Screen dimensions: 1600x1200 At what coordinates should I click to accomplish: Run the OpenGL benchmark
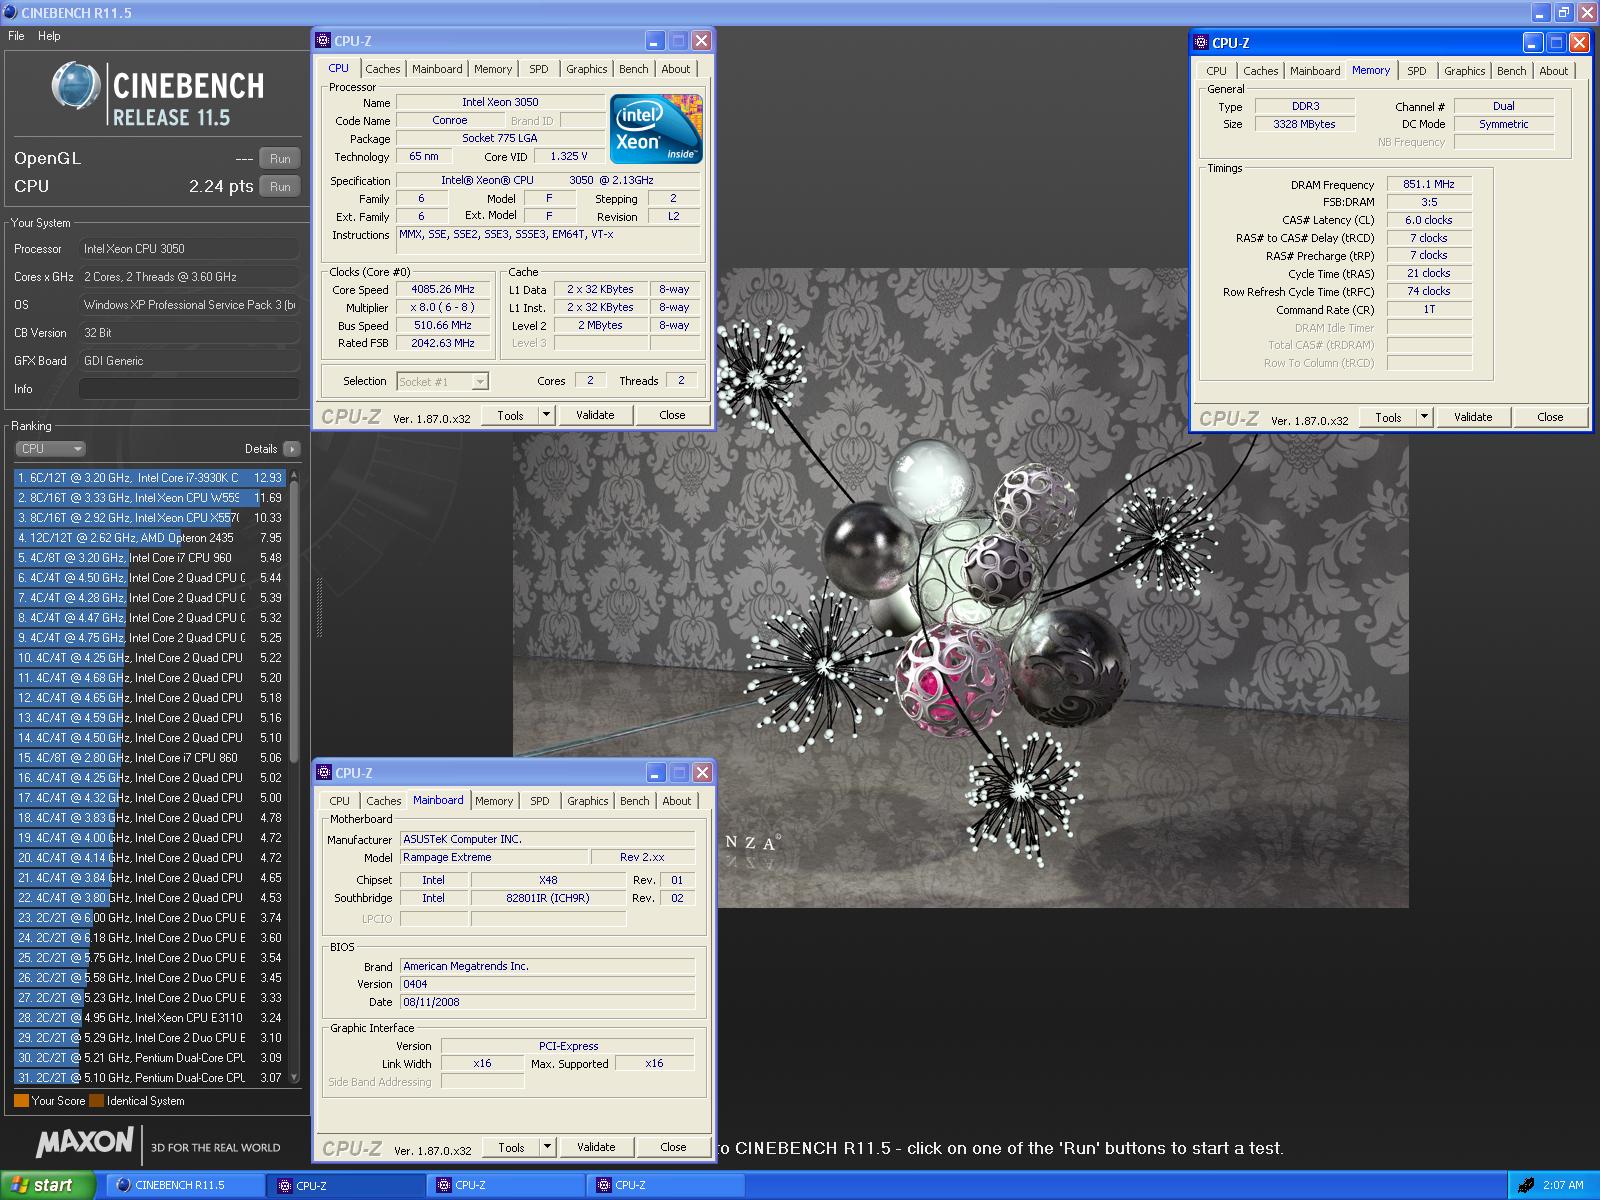pyautogui.click(x=280, y=158)
